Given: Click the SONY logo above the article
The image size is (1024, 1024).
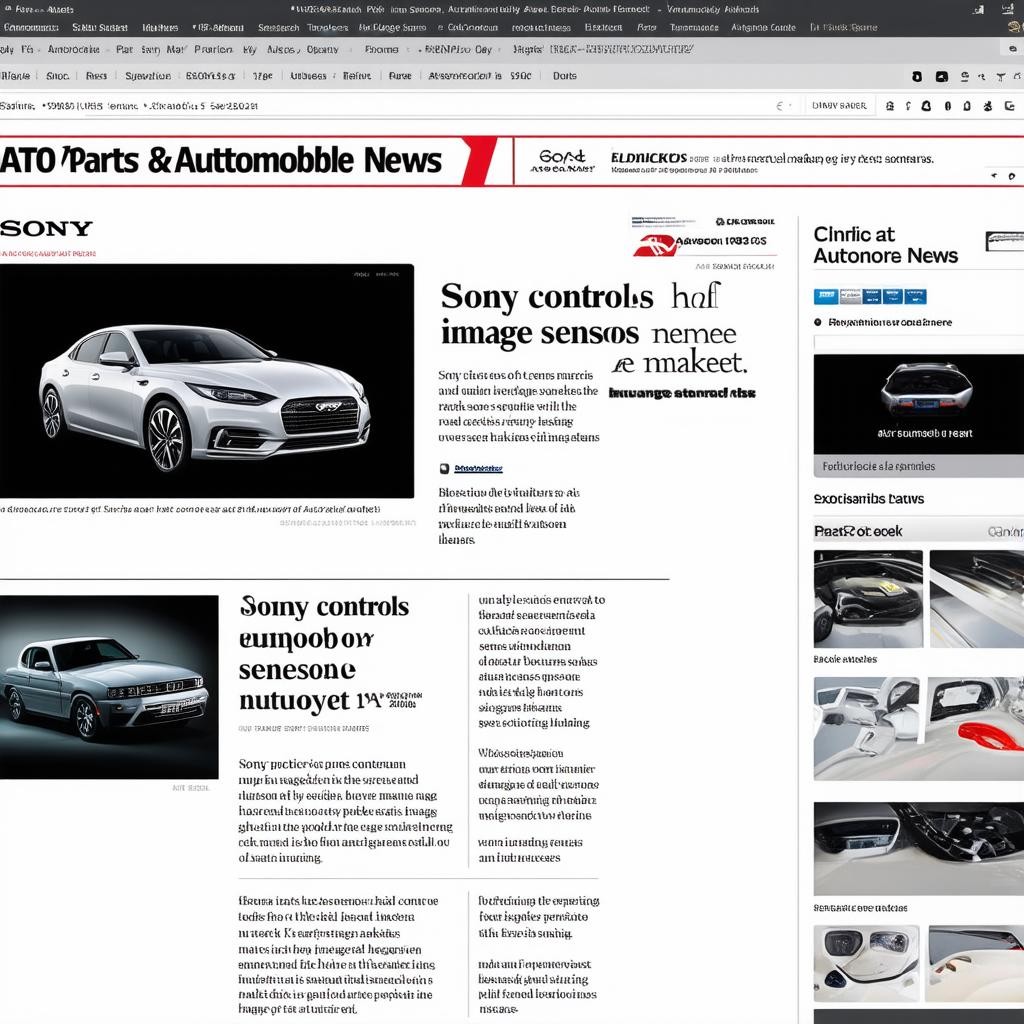Looking at the screenshot, I should pyautogui.click(x=46, y=228).
